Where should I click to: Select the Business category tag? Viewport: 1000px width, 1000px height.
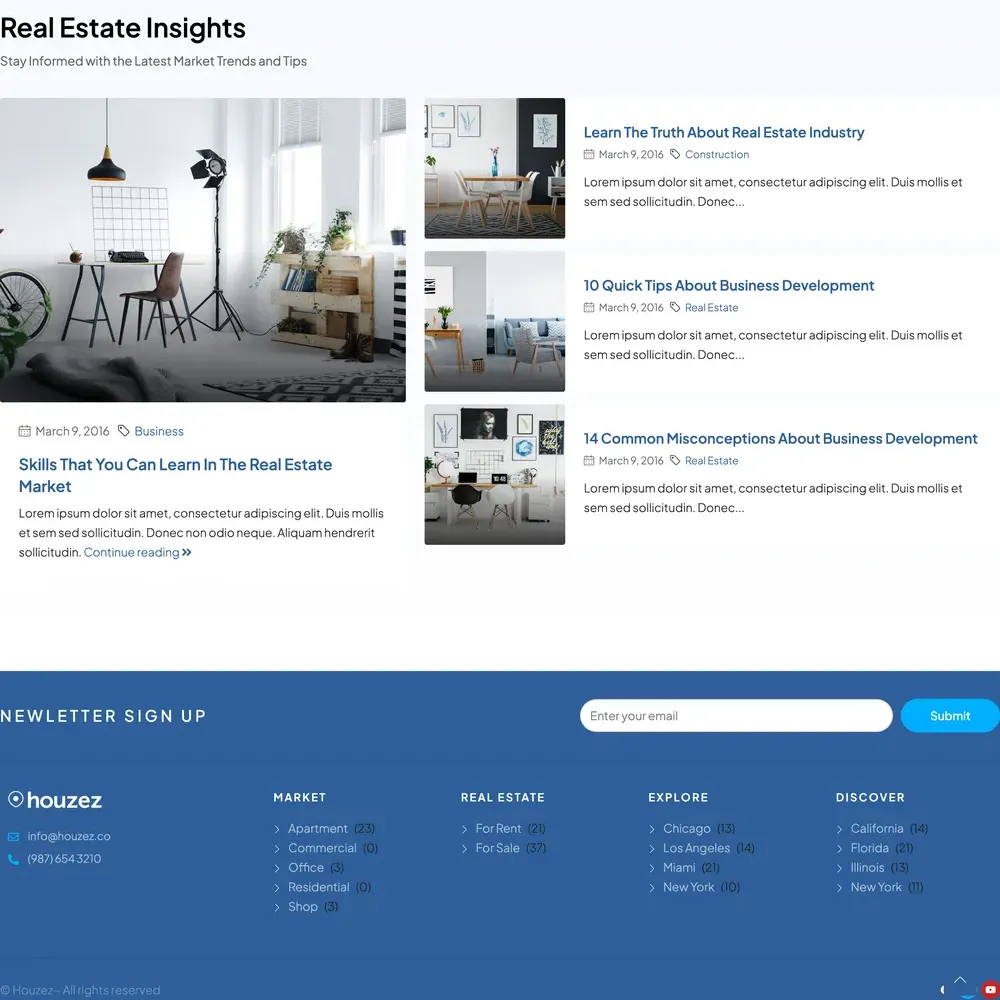click(159, 432)
